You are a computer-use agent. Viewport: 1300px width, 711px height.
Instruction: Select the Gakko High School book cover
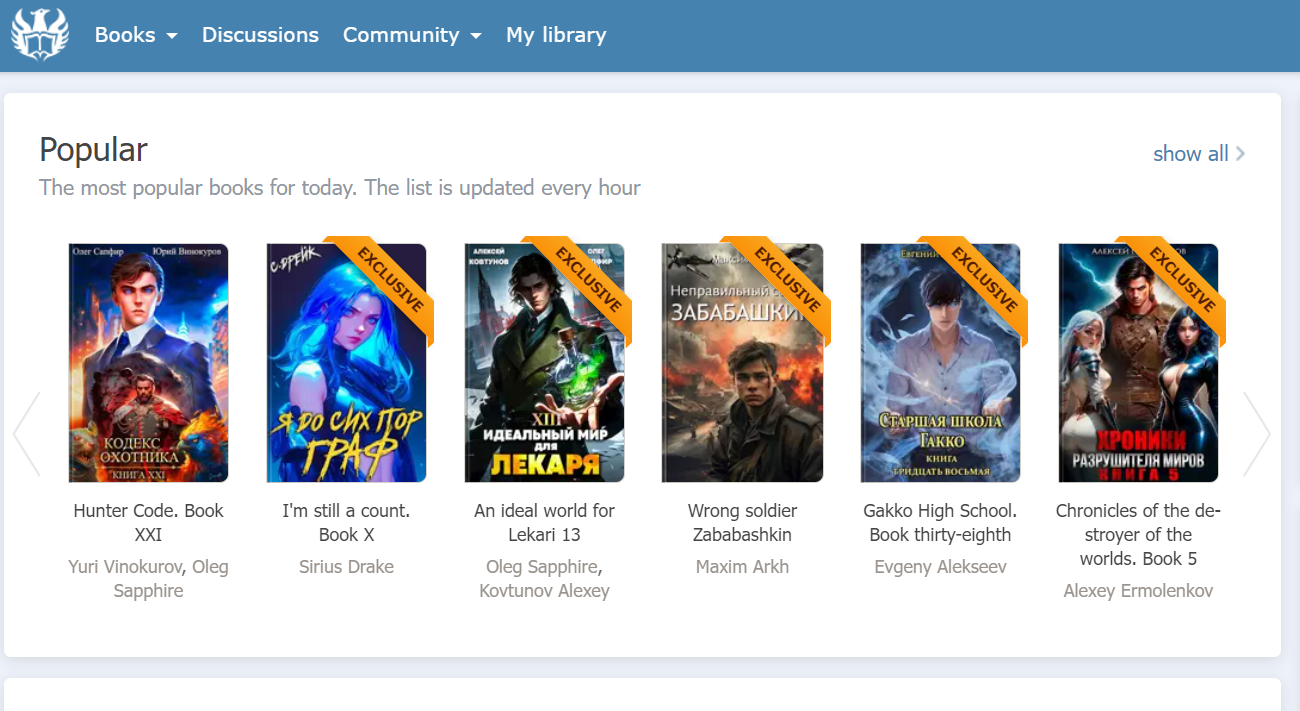940,363
